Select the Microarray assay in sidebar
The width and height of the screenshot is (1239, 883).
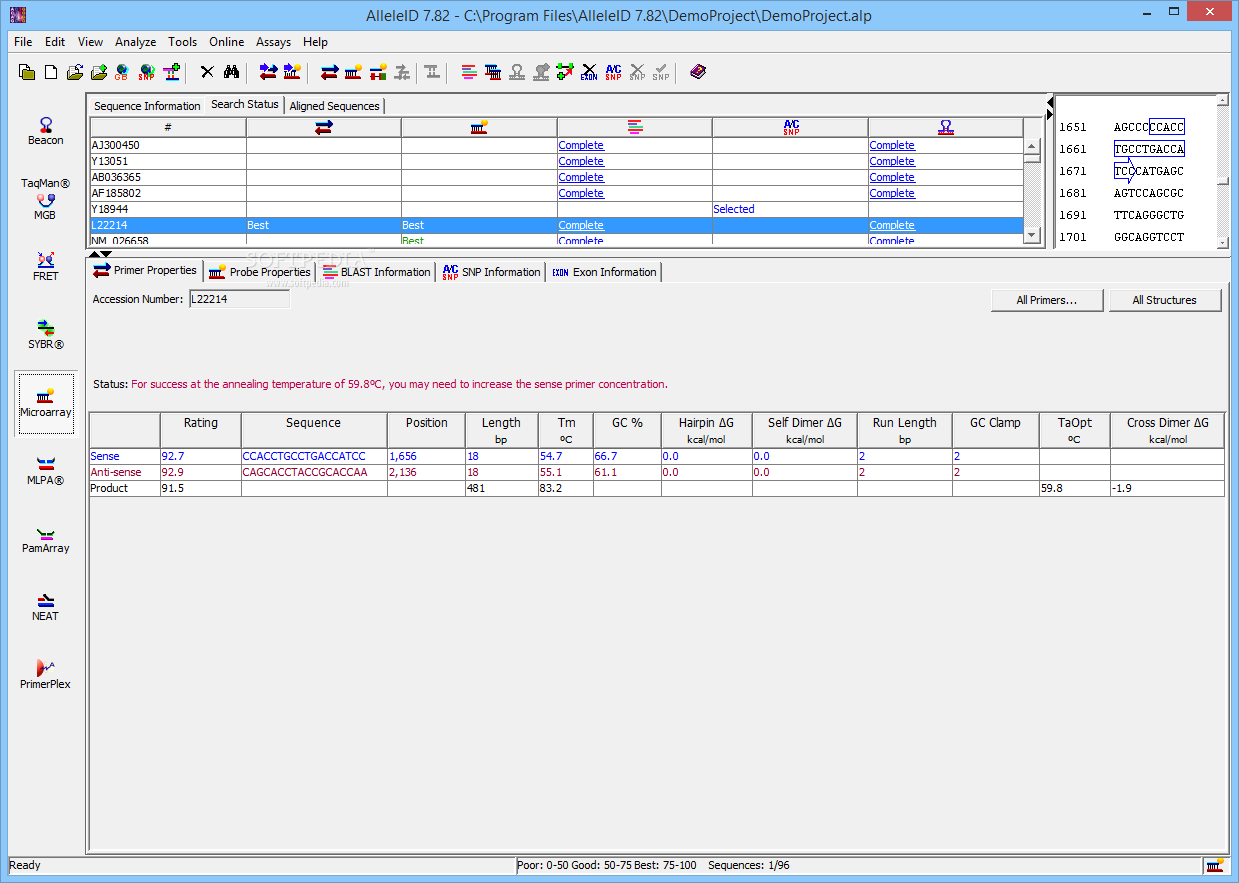click(45, 403)
